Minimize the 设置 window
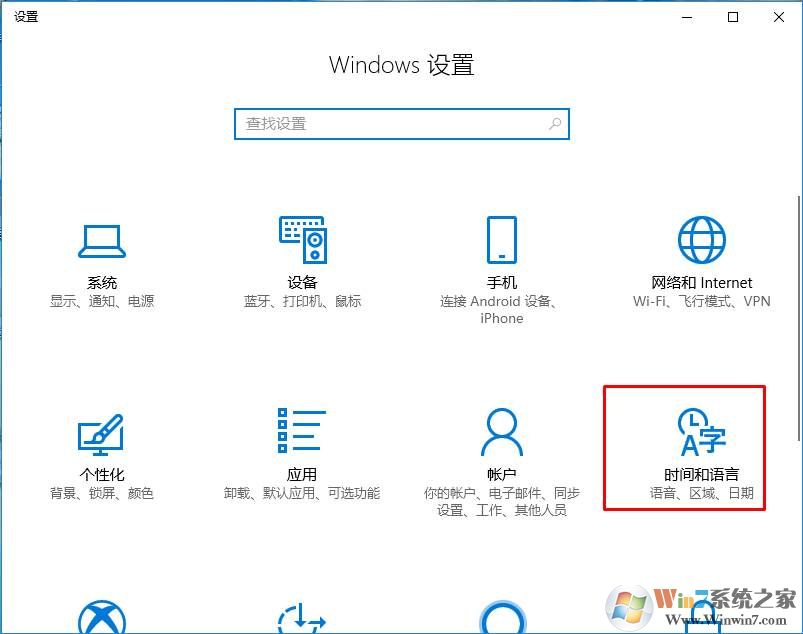This screenshot has width=803, height=634. tap(687, 17)
